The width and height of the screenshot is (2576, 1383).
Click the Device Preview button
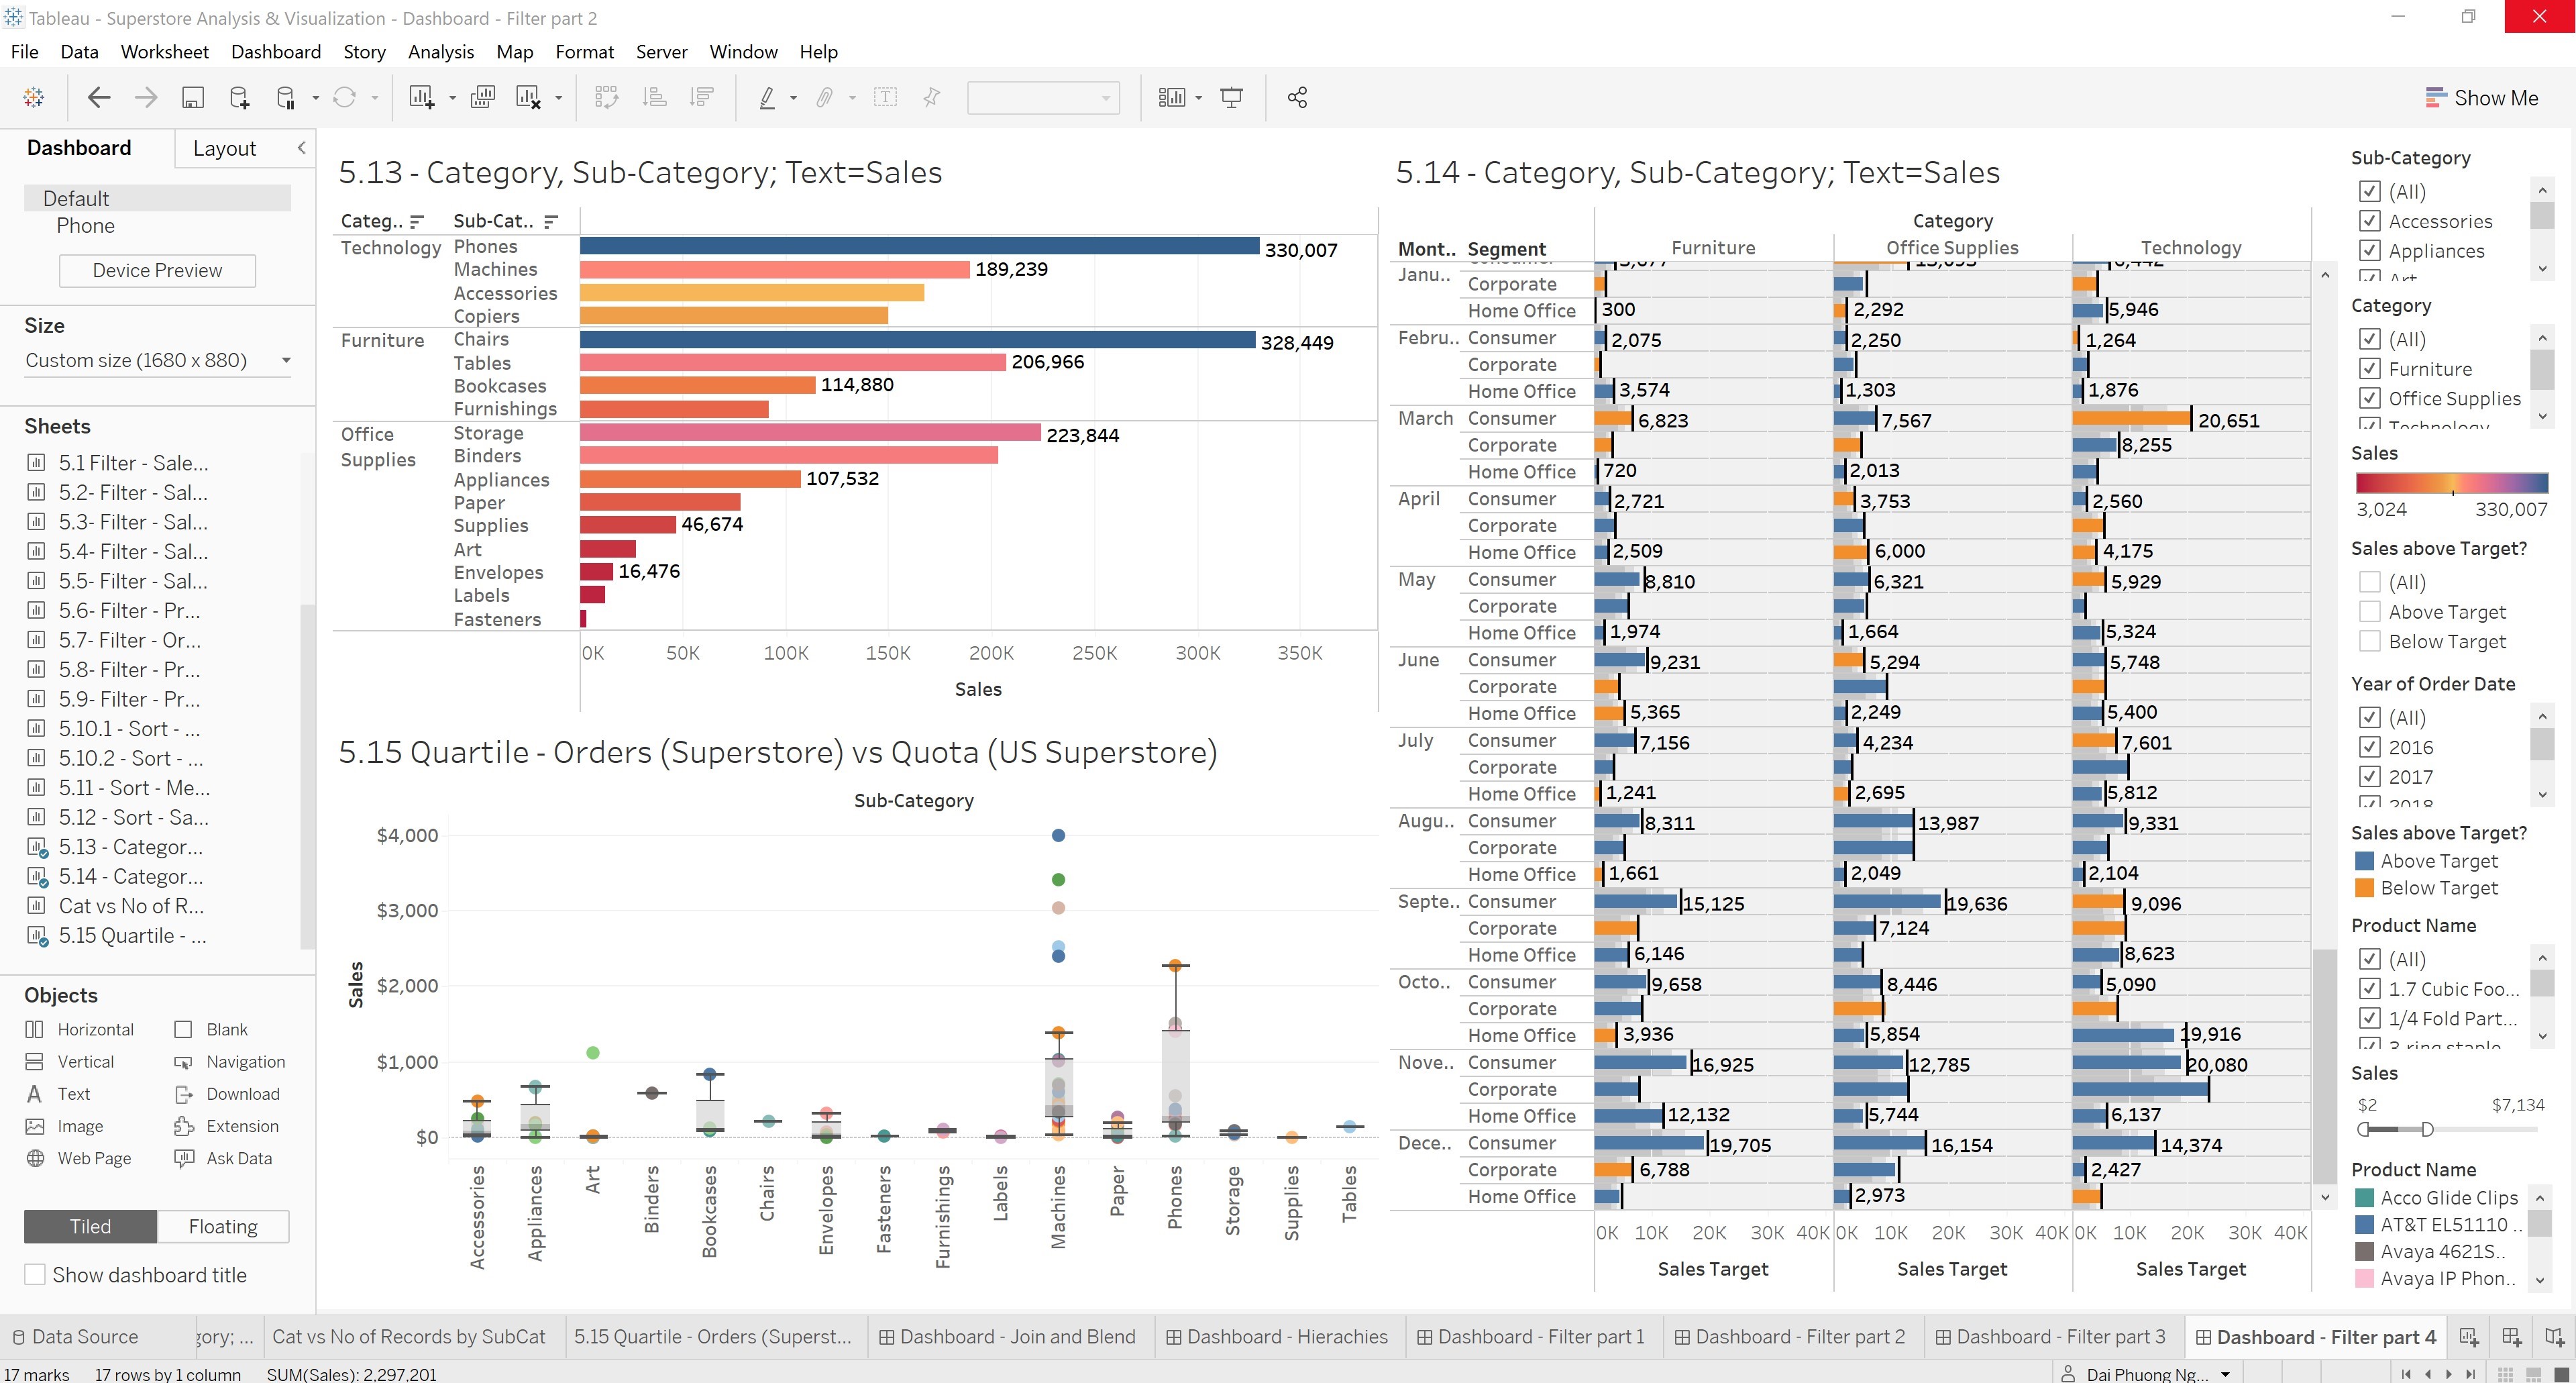click(x=157, y=270)
